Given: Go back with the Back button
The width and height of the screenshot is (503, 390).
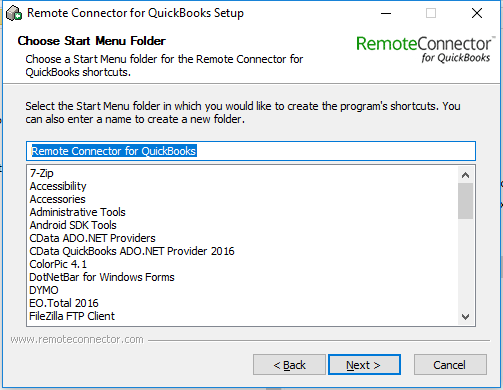Looking at the screenshot, I should (x=289, y=365).
